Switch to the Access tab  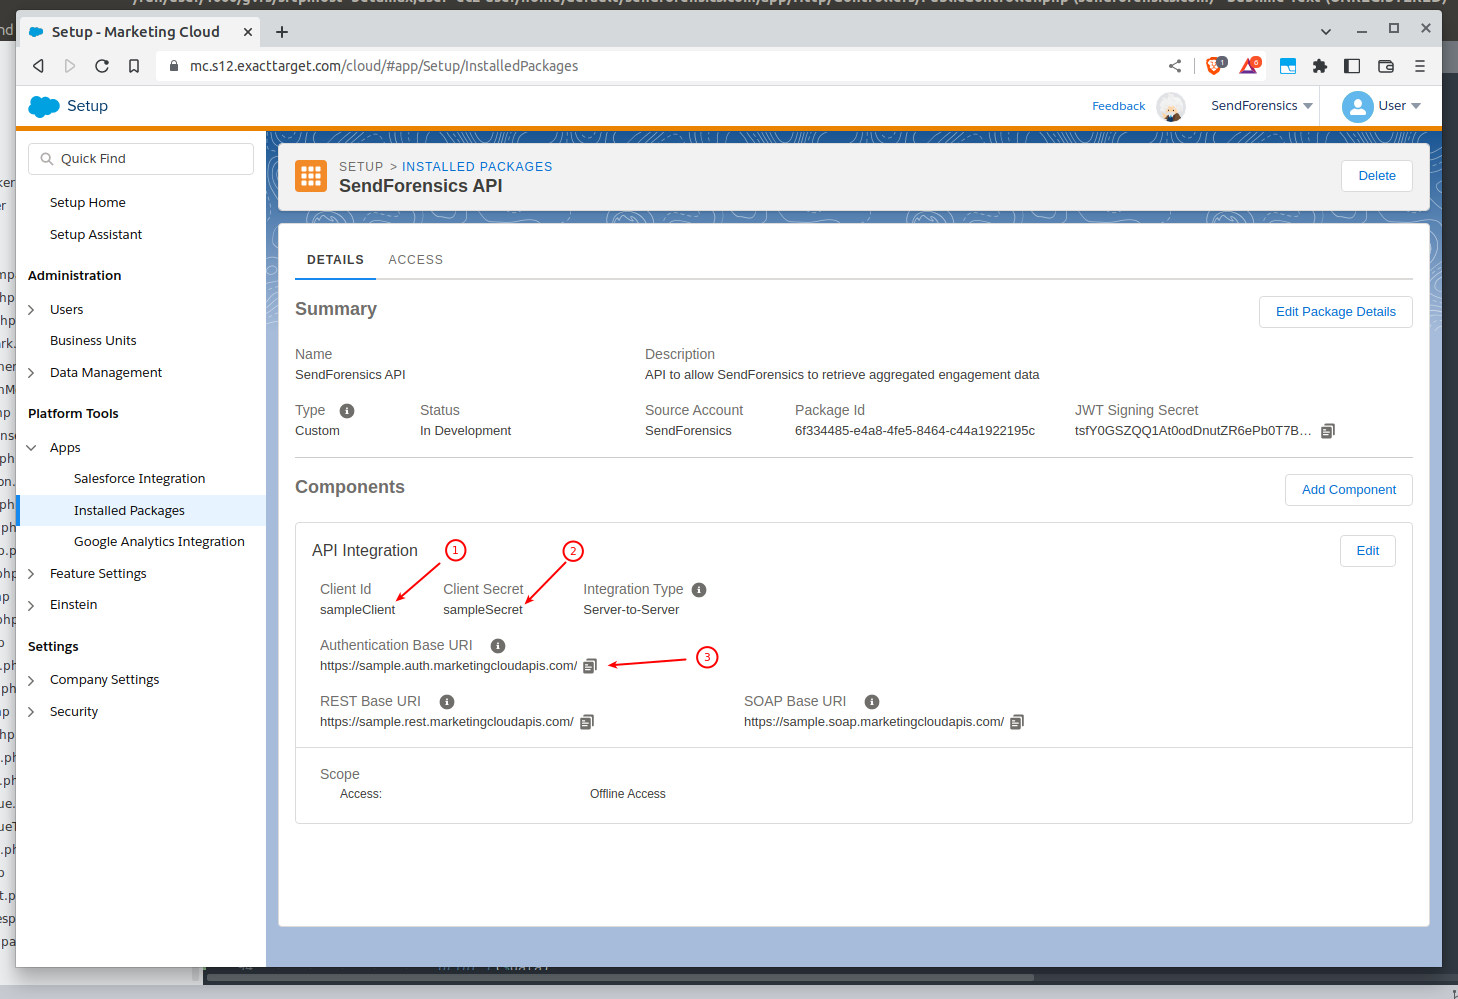tap(416, 260)
